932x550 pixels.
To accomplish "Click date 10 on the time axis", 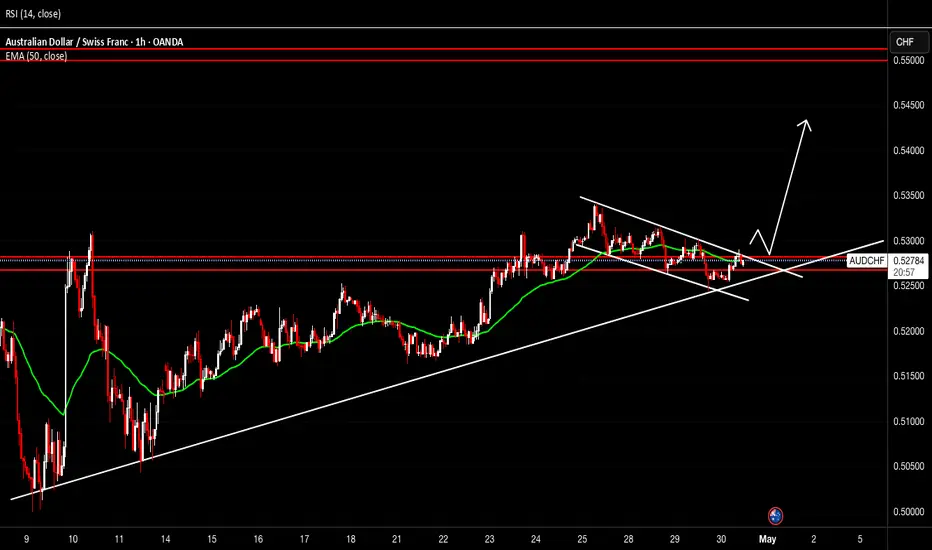I will pyautogui.click(x=73, y=539).
